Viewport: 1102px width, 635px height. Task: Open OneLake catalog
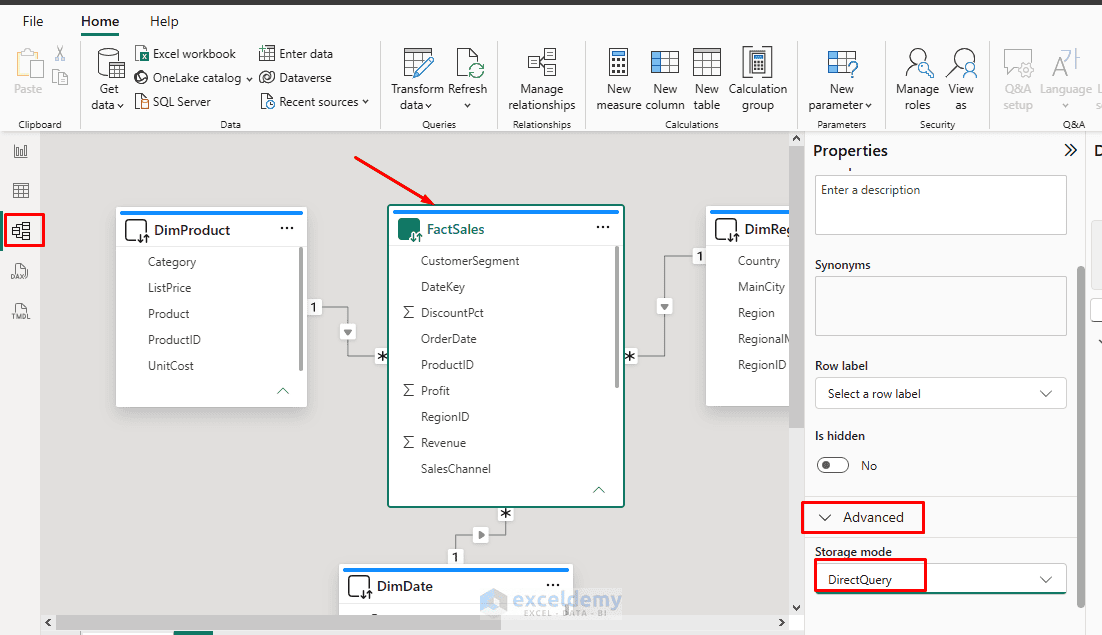[193, 78]
